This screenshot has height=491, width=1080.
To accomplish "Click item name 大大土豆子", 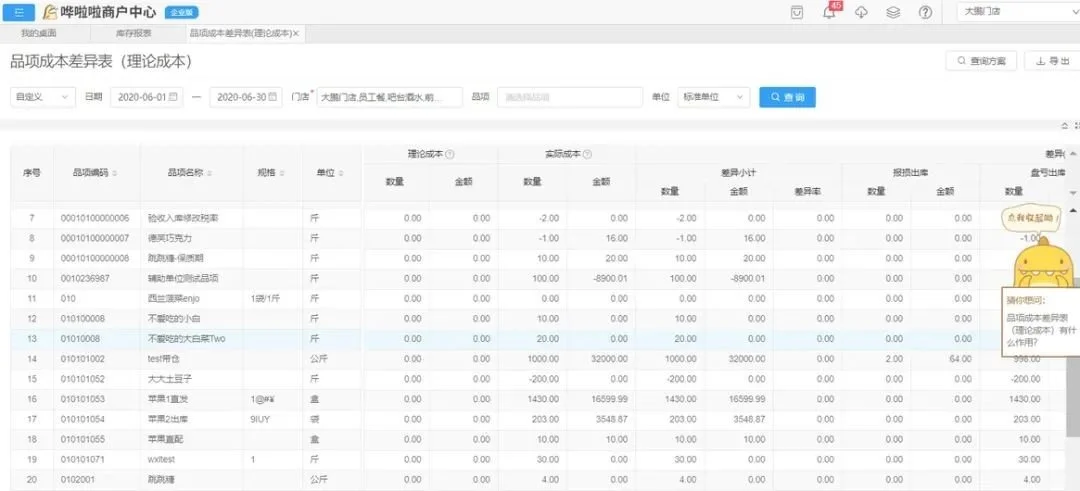I will [x=169, y=379].
